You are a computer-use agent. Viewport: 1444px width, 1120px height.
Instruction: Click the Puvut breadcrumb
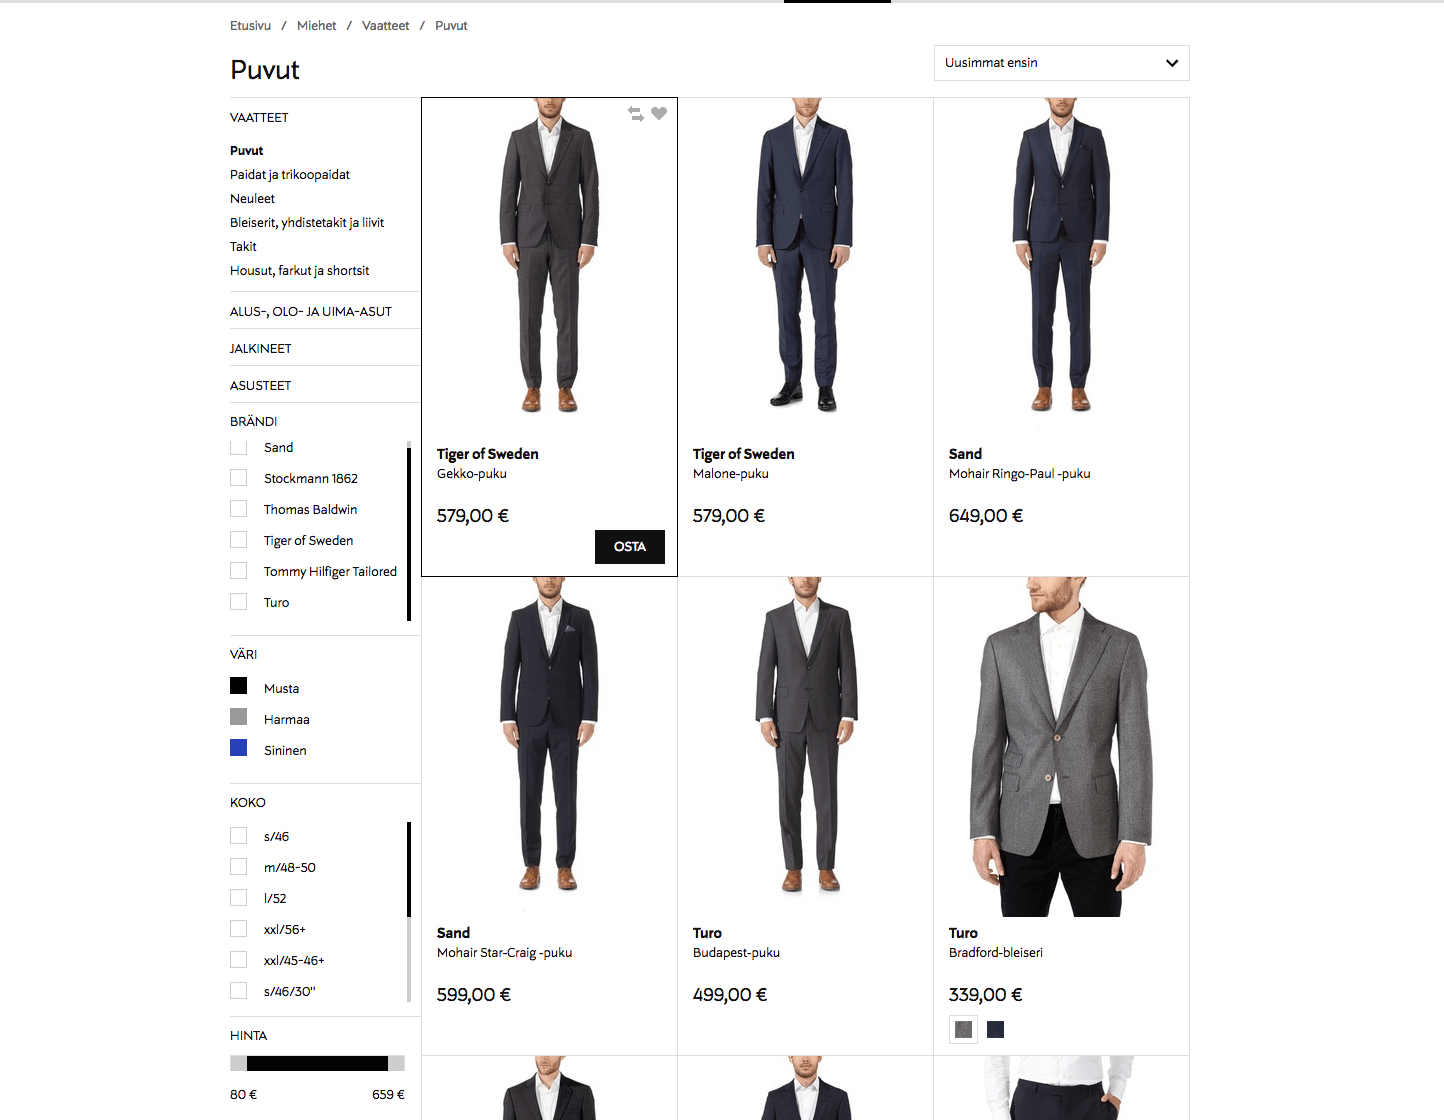click(x=451, y=26)
